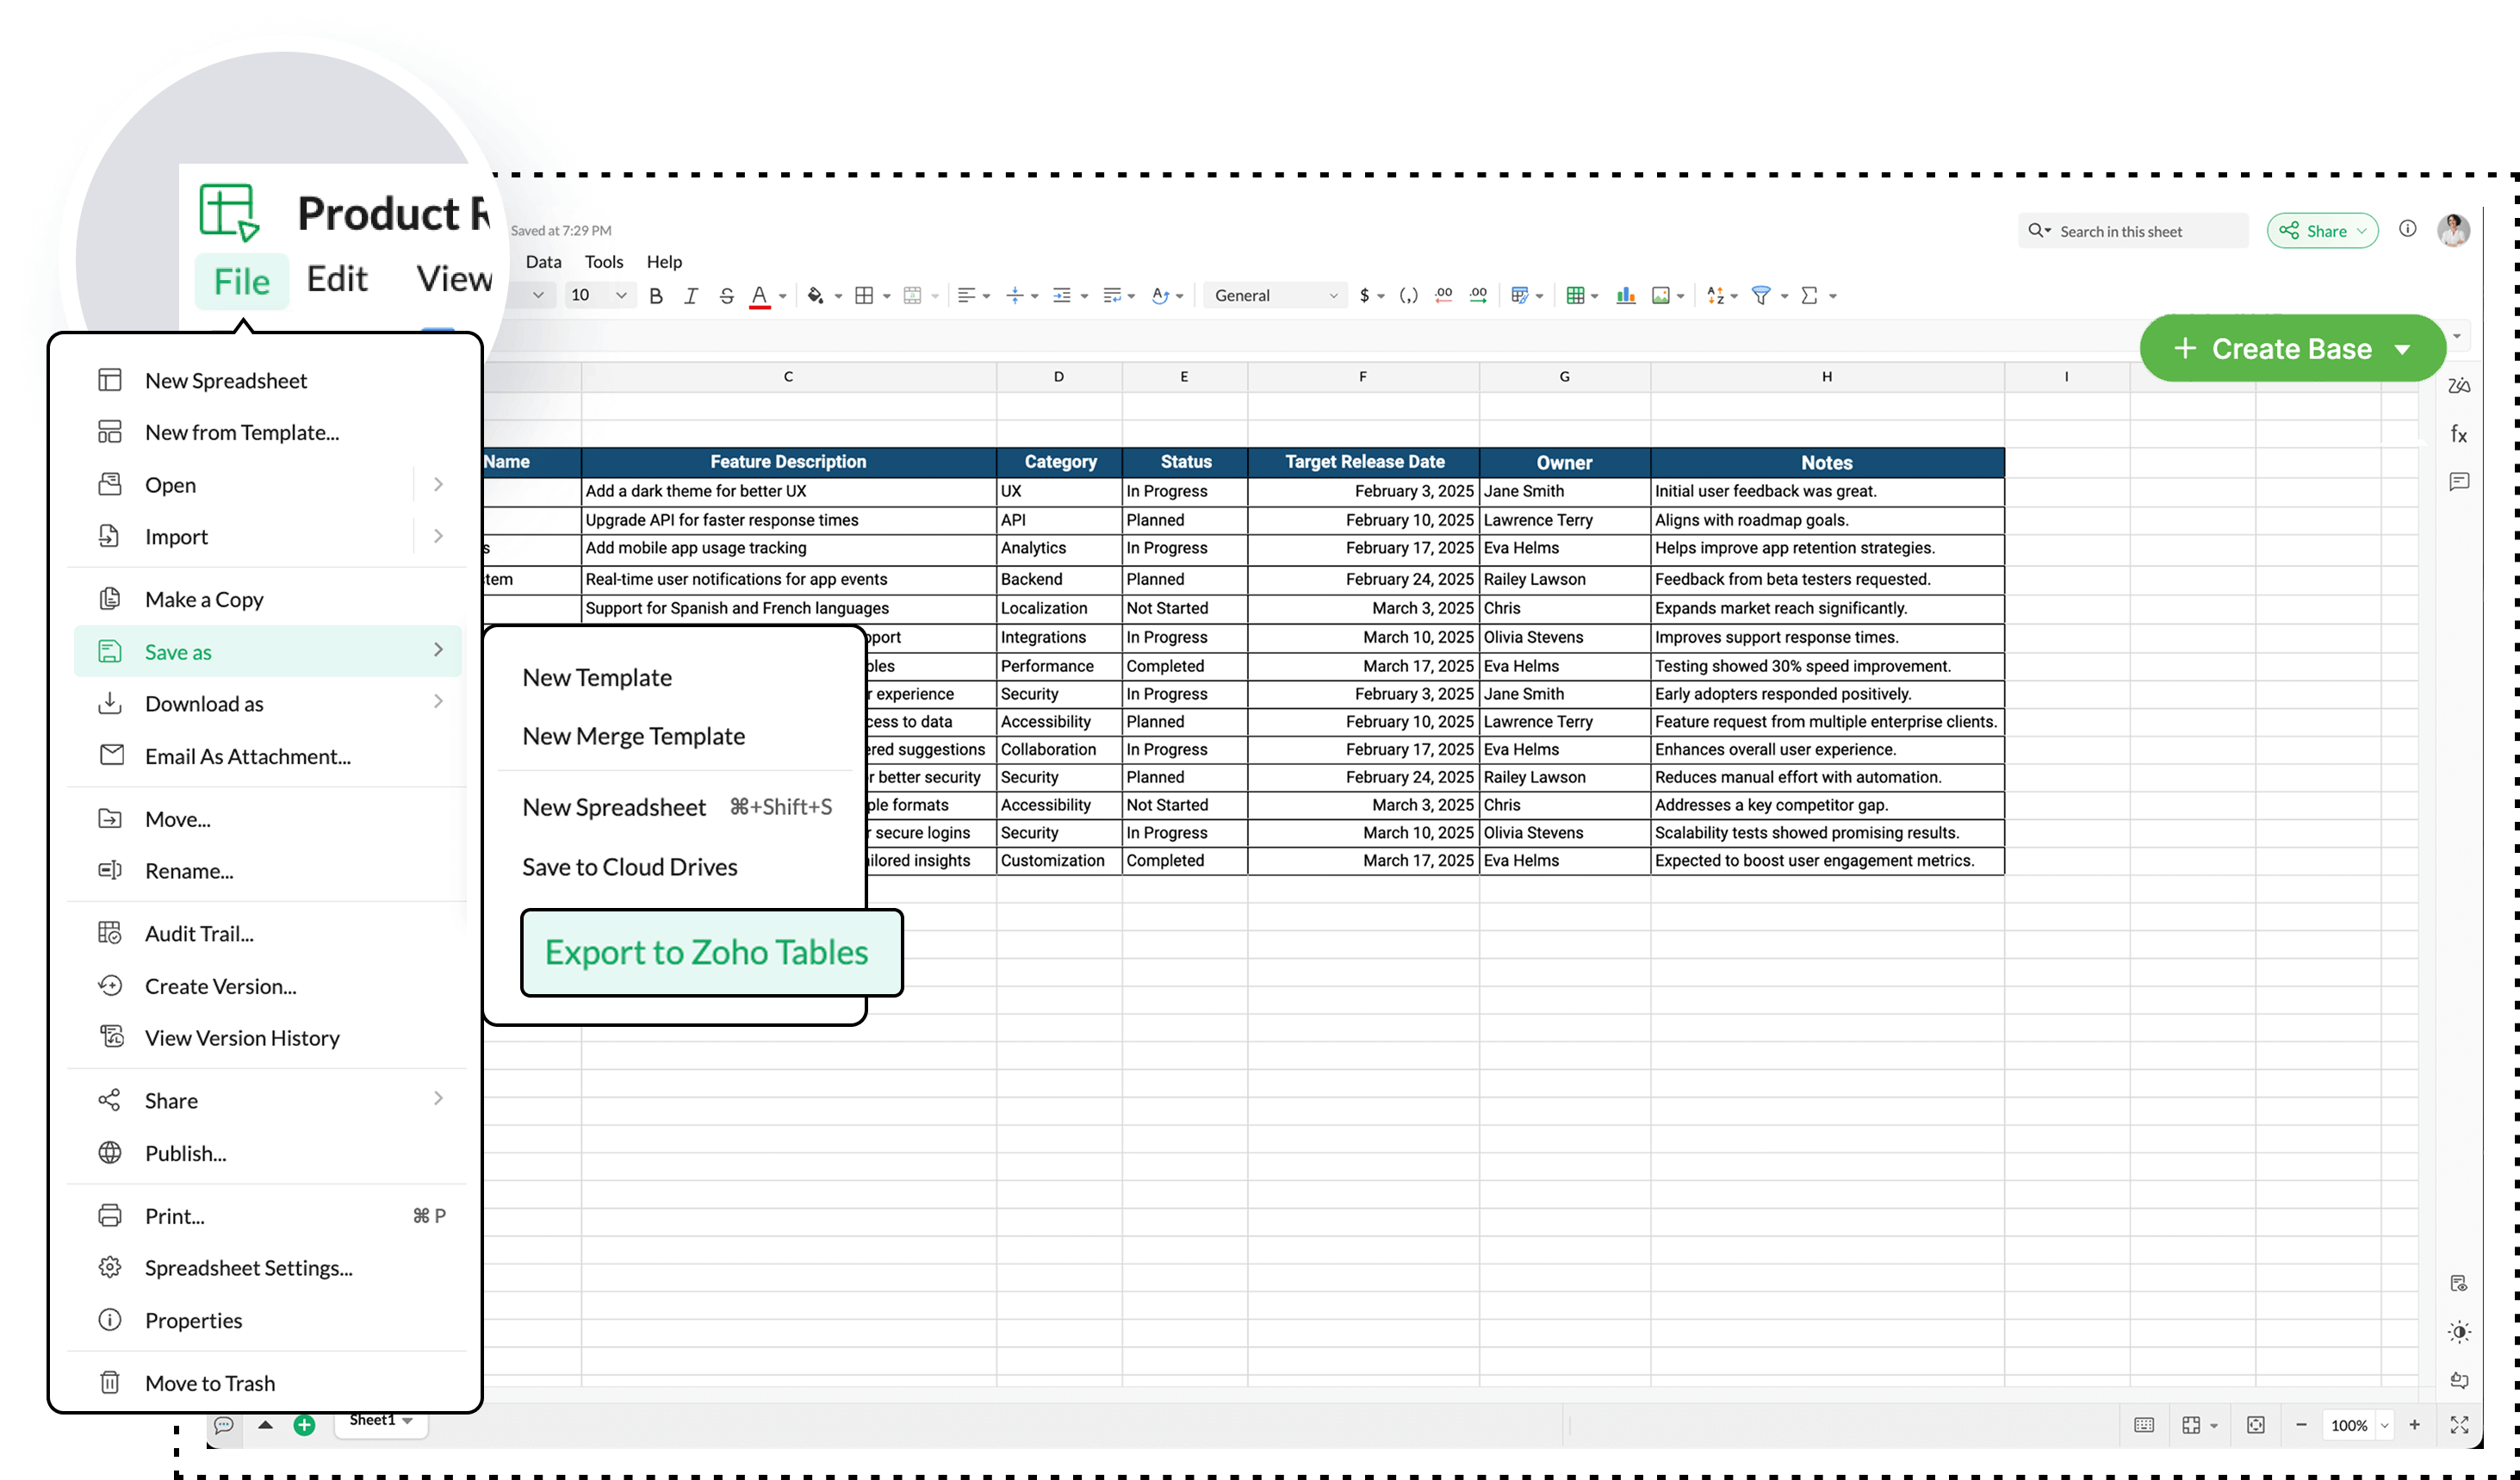Open the Edit menu

pyautogui.click(x=337, y=279)
